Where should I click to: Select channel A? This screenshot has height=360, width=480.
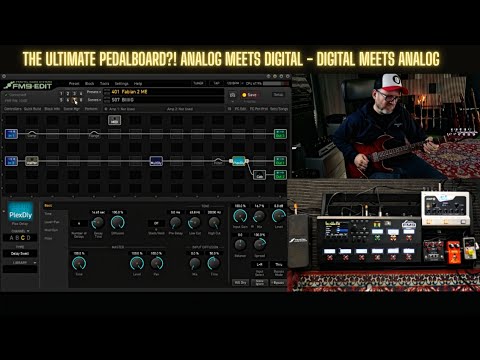pos(11,238)
